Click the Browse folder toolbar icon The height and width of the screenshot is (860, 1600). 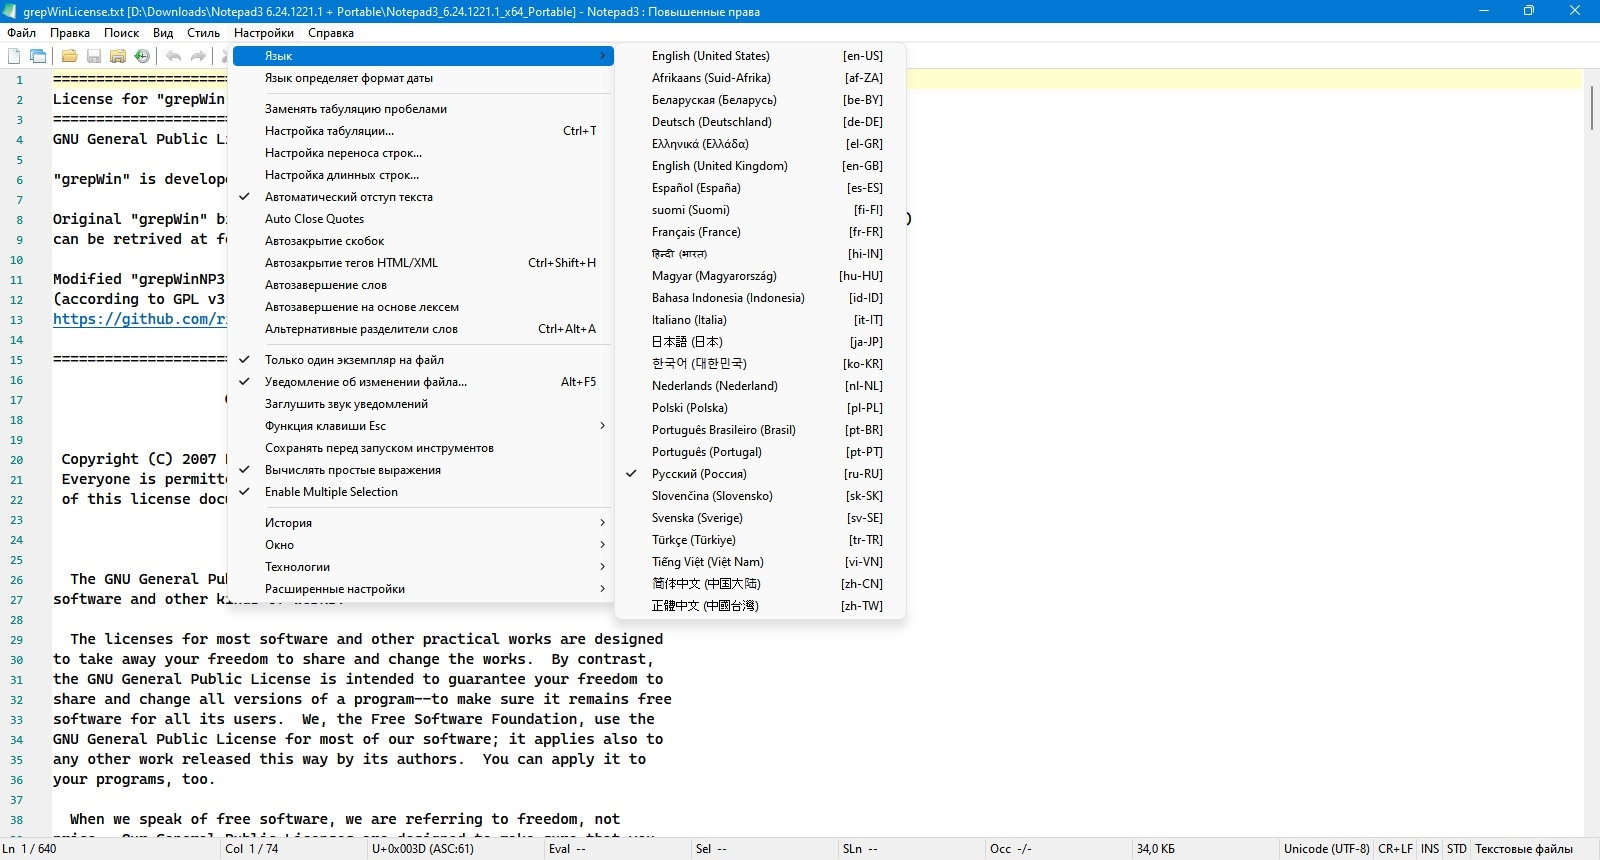[x=118, y=56]
